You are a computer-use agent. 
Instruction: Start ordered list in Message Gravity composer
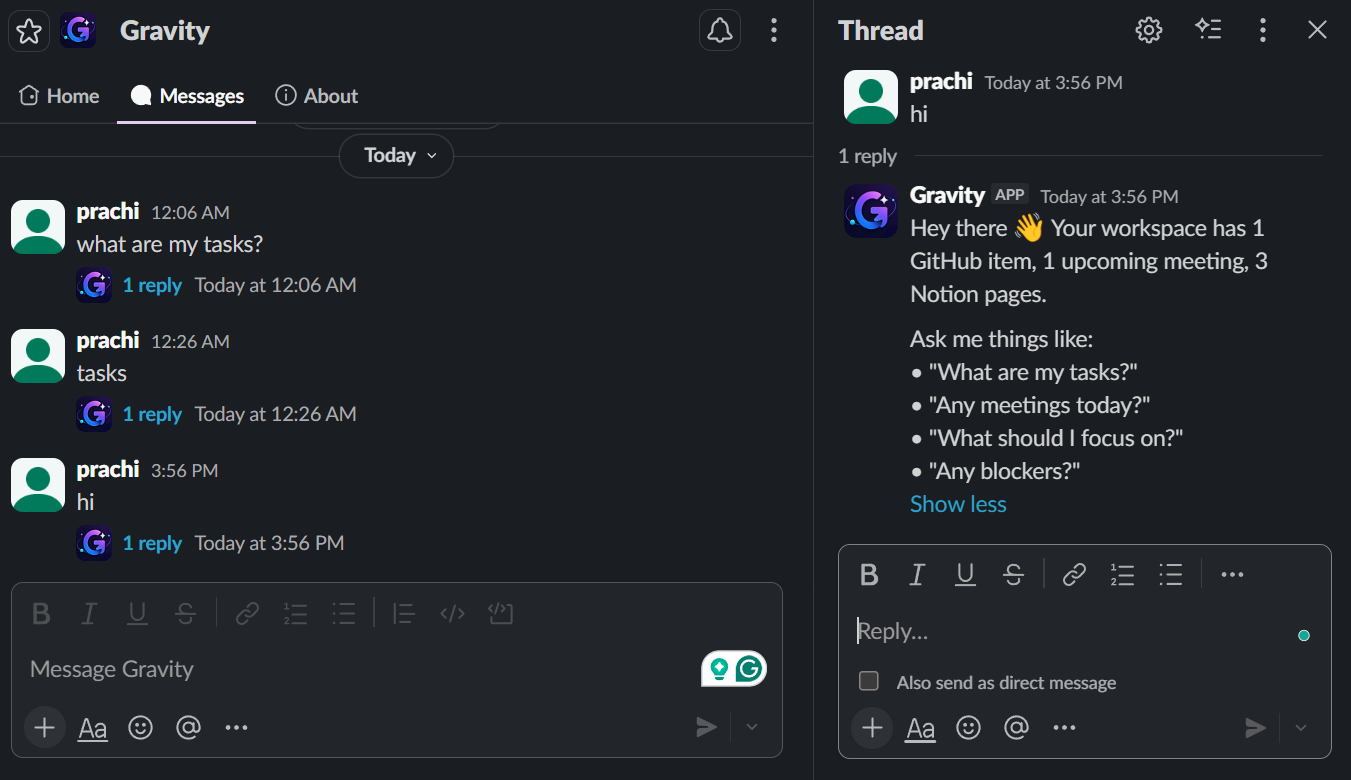(x=295, y=613)
